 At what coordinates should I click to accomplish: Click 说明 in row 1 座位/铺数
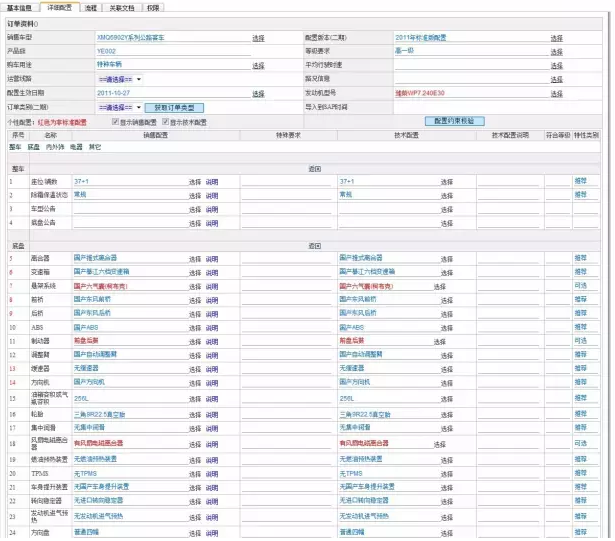coord(212,182)
